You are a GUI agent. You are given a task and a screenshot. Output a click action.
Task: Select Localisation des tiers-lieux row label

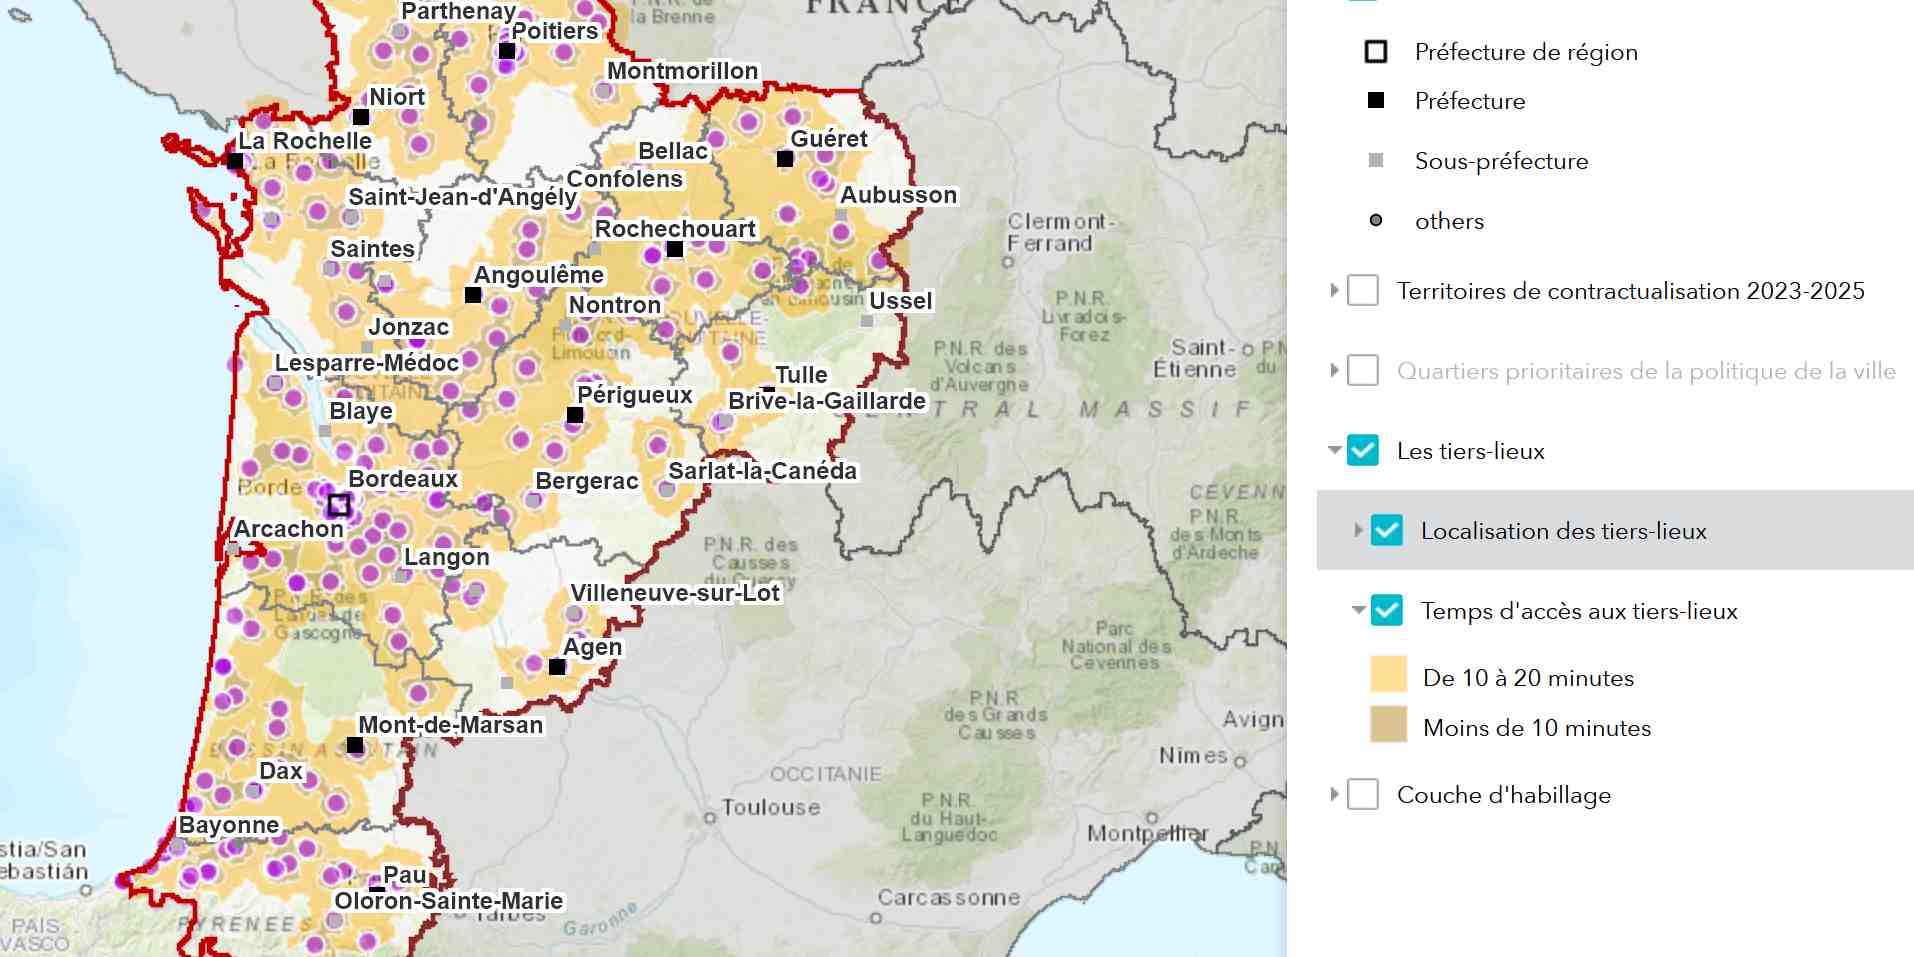coord(1563,531)
